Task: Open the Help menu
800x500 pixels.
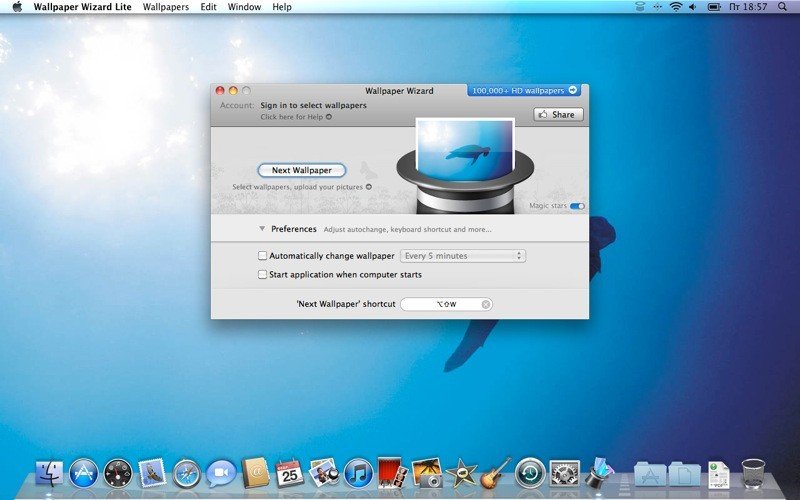Action: coord(282,7)
